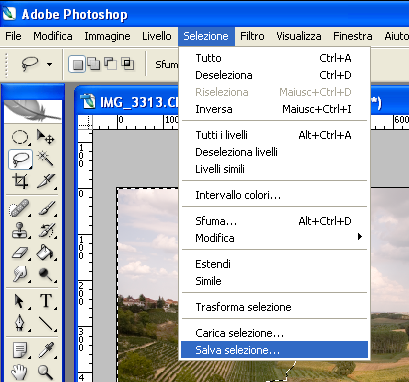The width and height of the screenshot is (409, 382).
Task: Enable Intersect with Selection mode
Action: click(128, 63)
